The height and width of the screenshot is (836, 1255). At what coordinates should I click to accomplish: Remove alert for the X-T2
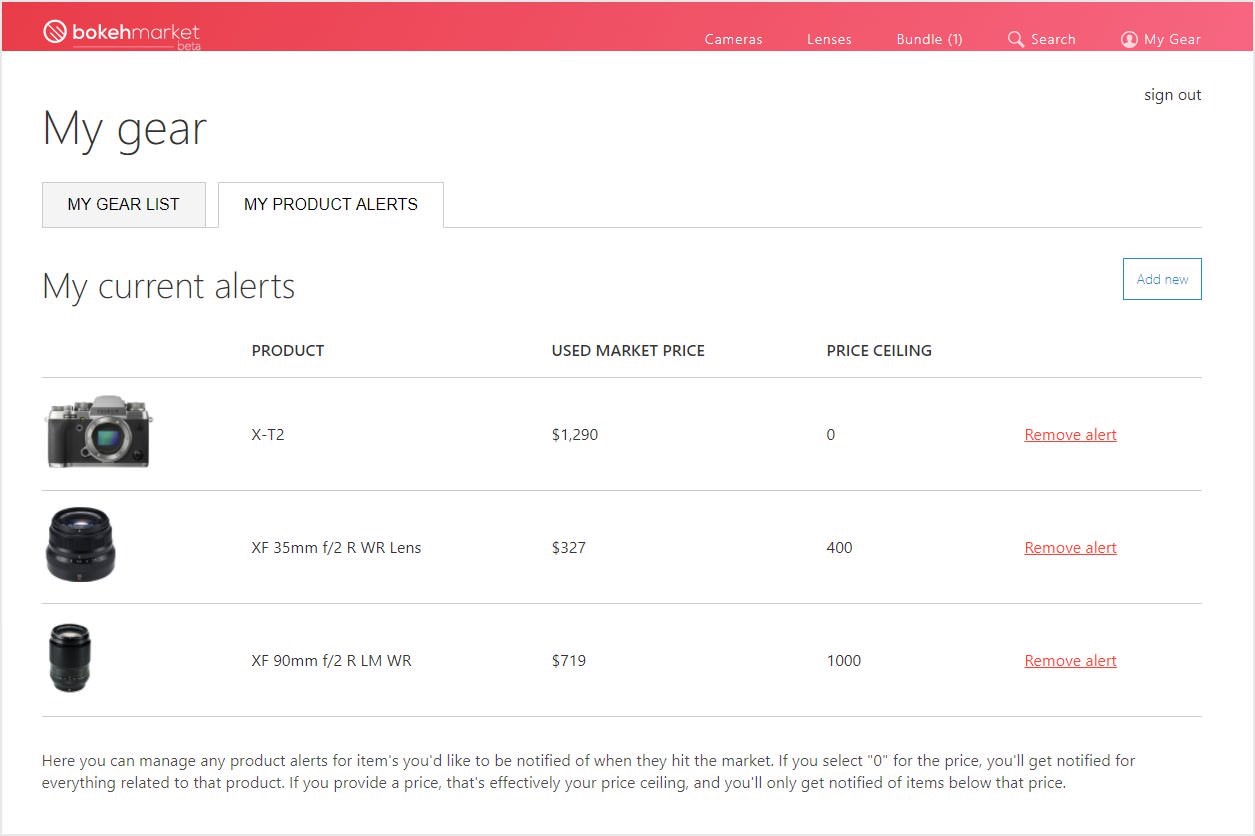pyautogui.click(x=1070, y=434)
